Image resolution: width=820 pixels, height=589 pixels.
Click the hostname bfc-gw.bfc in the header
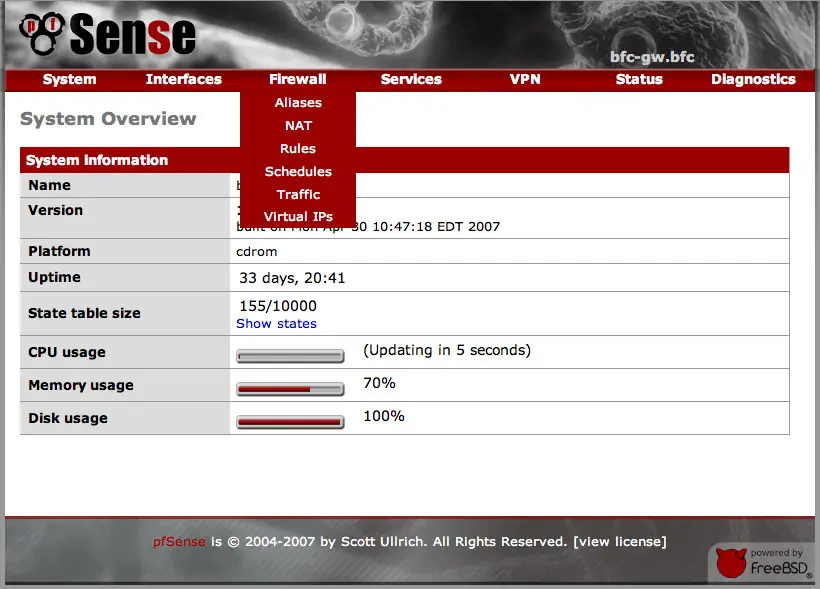point(654,57)
